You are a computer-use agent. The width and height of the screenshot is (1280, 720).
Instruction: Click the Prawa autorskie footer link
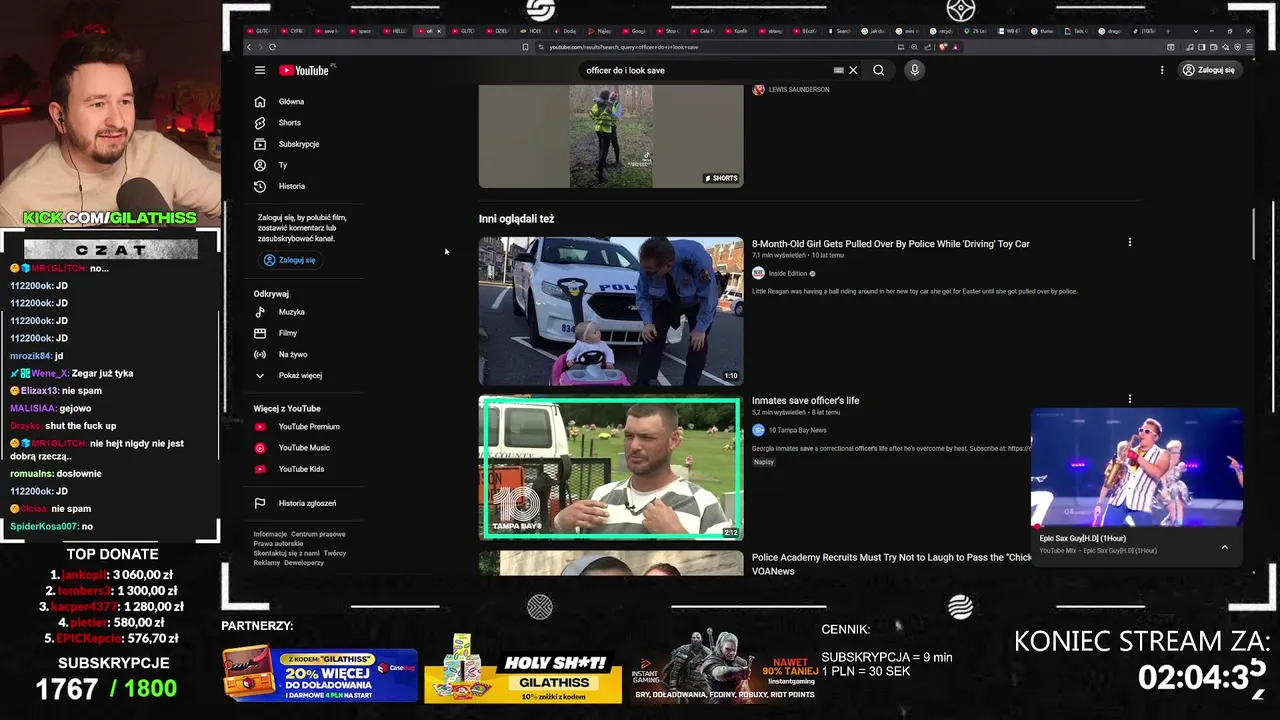point(278,543)
